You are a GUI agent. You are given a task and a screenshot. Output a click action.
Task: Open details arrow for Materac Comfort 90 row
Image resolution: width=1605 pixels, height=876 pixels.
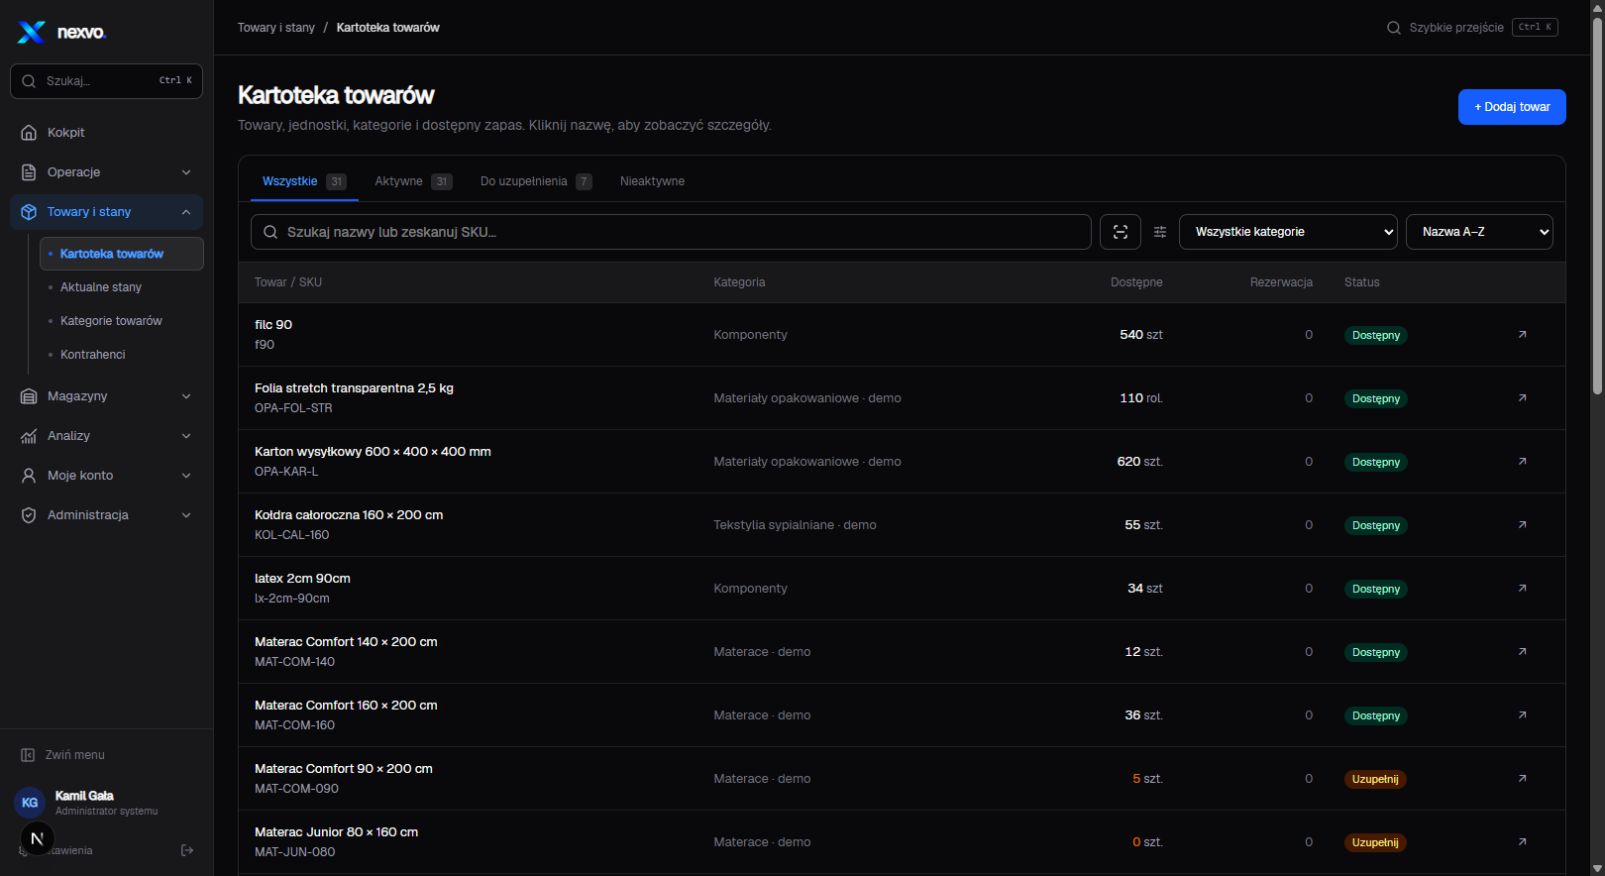pyautogui.click(x=1522, y=778)
